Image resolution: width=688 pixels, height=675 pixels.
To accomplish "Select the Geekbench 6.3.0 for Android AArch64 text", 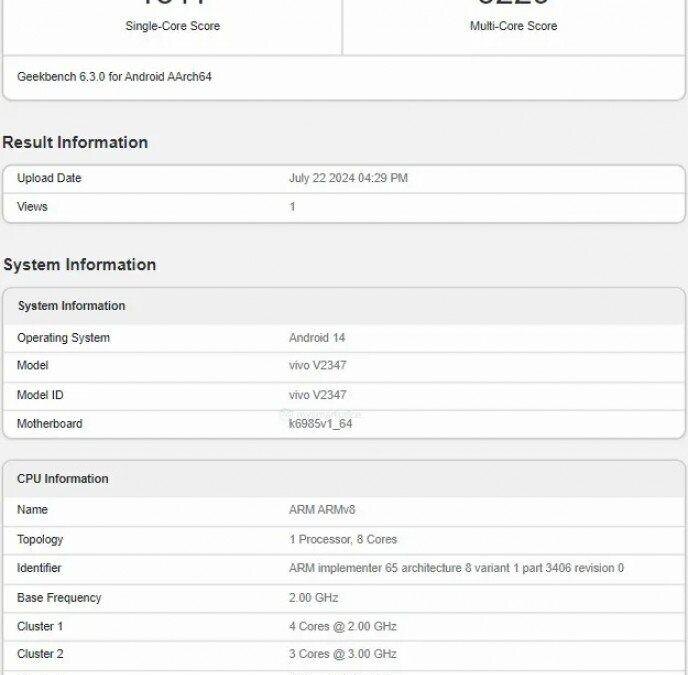I will click(114, 77).
